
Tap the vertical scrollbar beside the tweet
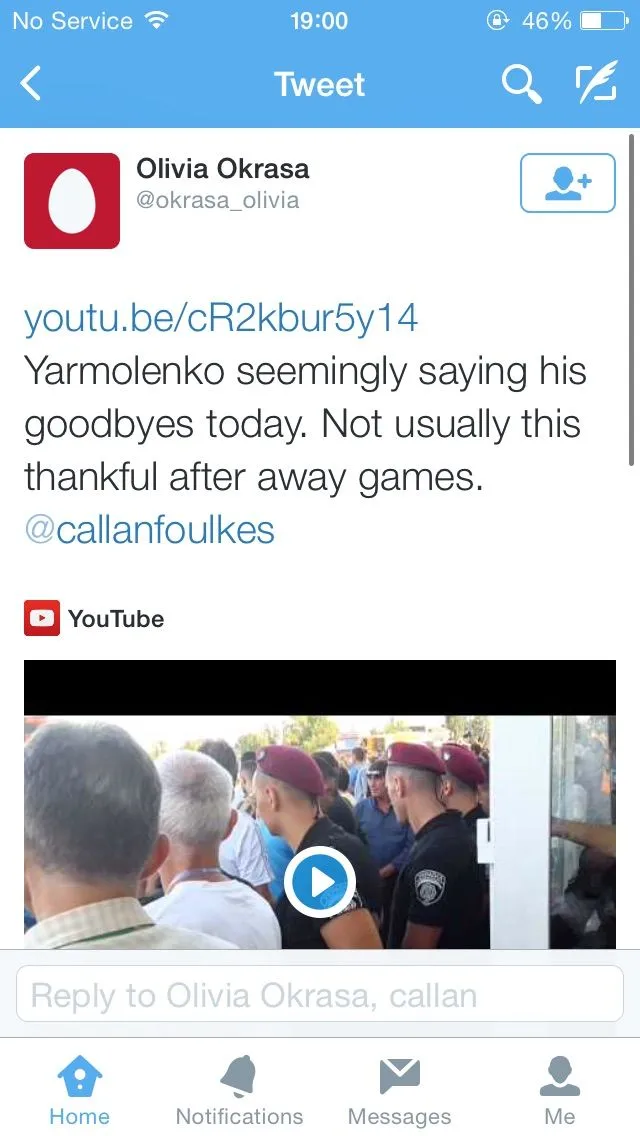tap(632, 299)
